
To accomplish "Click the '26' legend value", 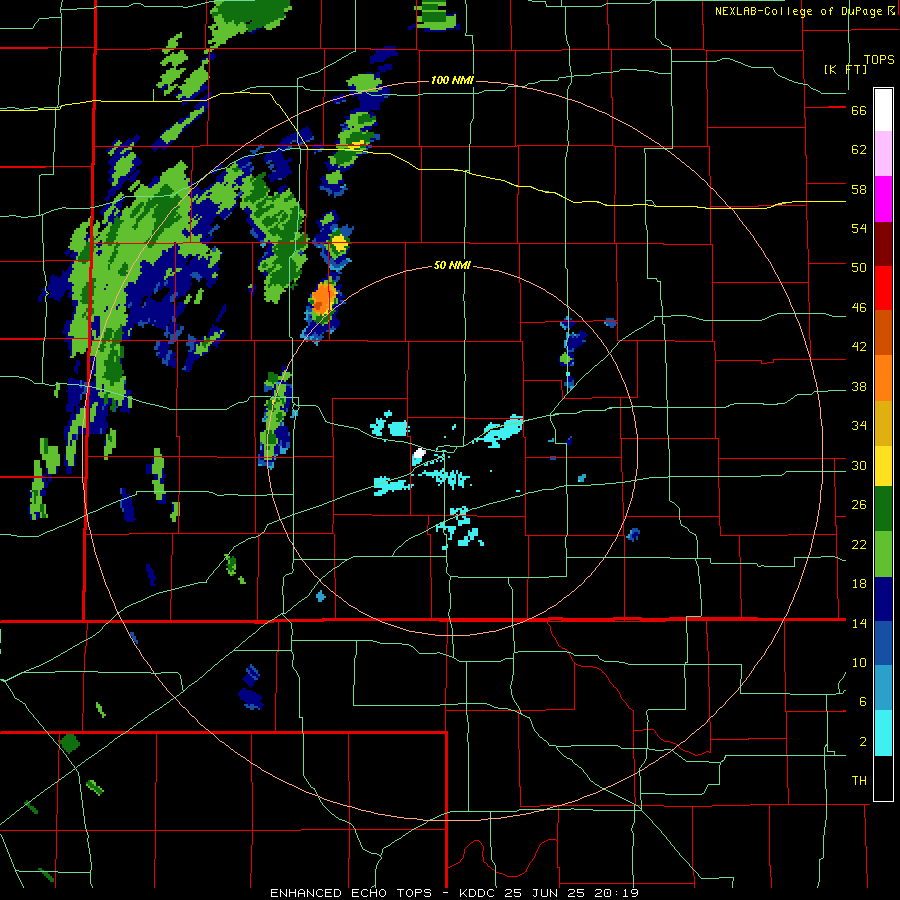I will (x=859, y=505).
